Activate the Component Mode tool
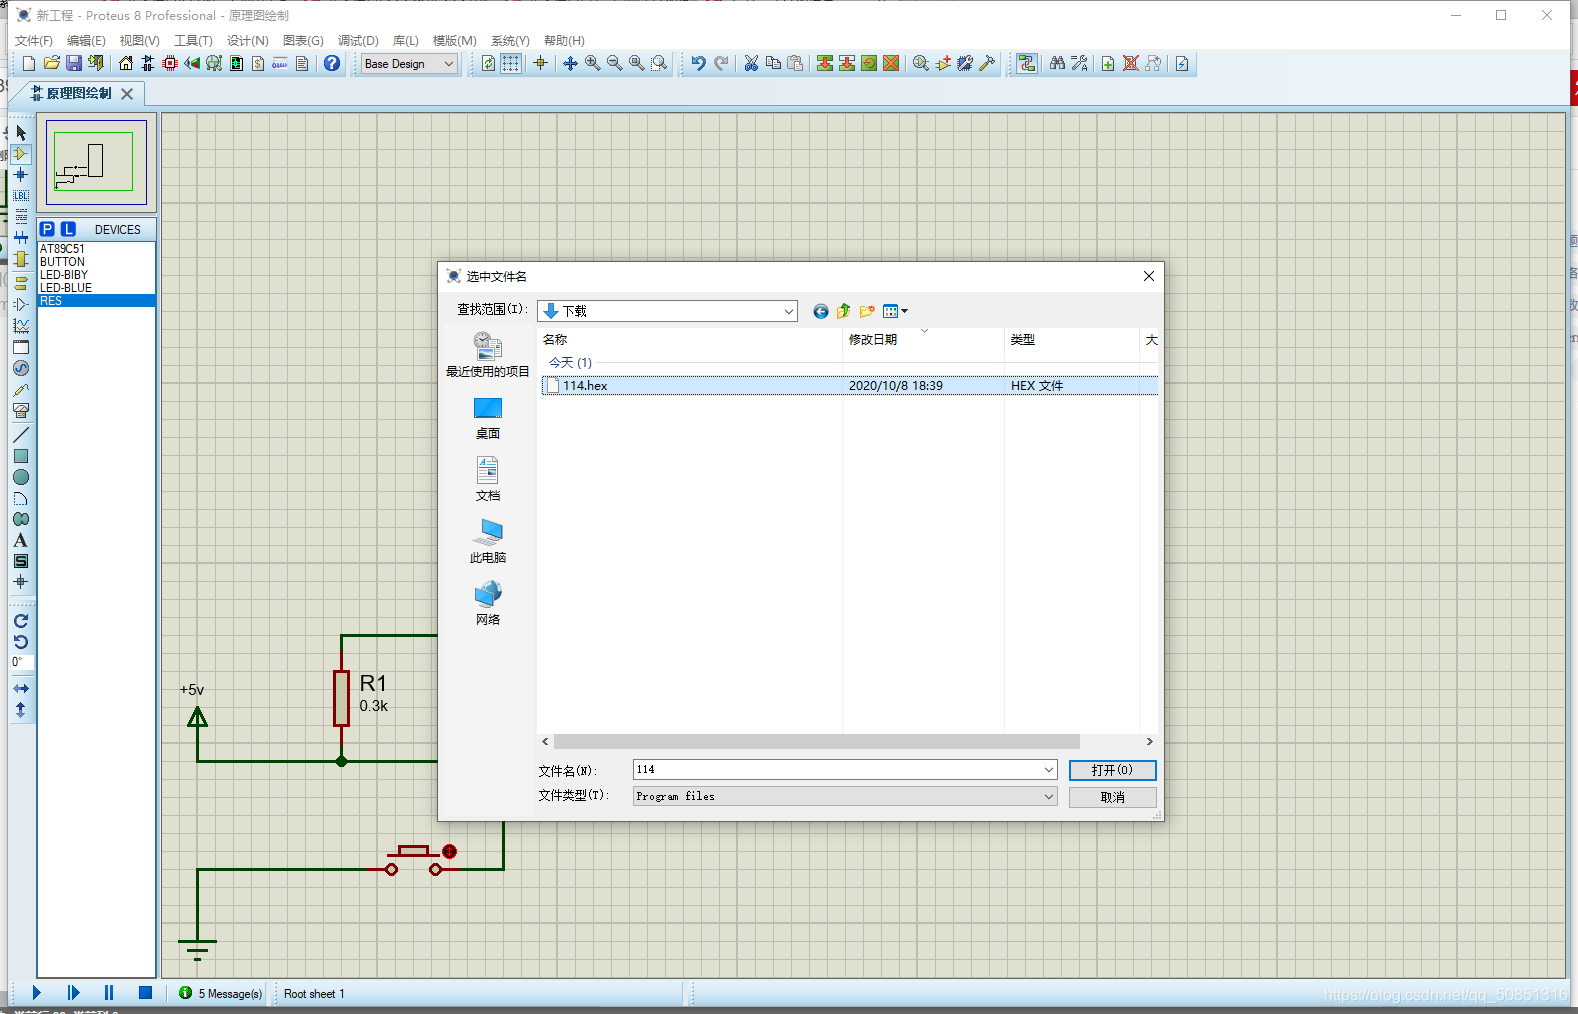 (21, 154)
